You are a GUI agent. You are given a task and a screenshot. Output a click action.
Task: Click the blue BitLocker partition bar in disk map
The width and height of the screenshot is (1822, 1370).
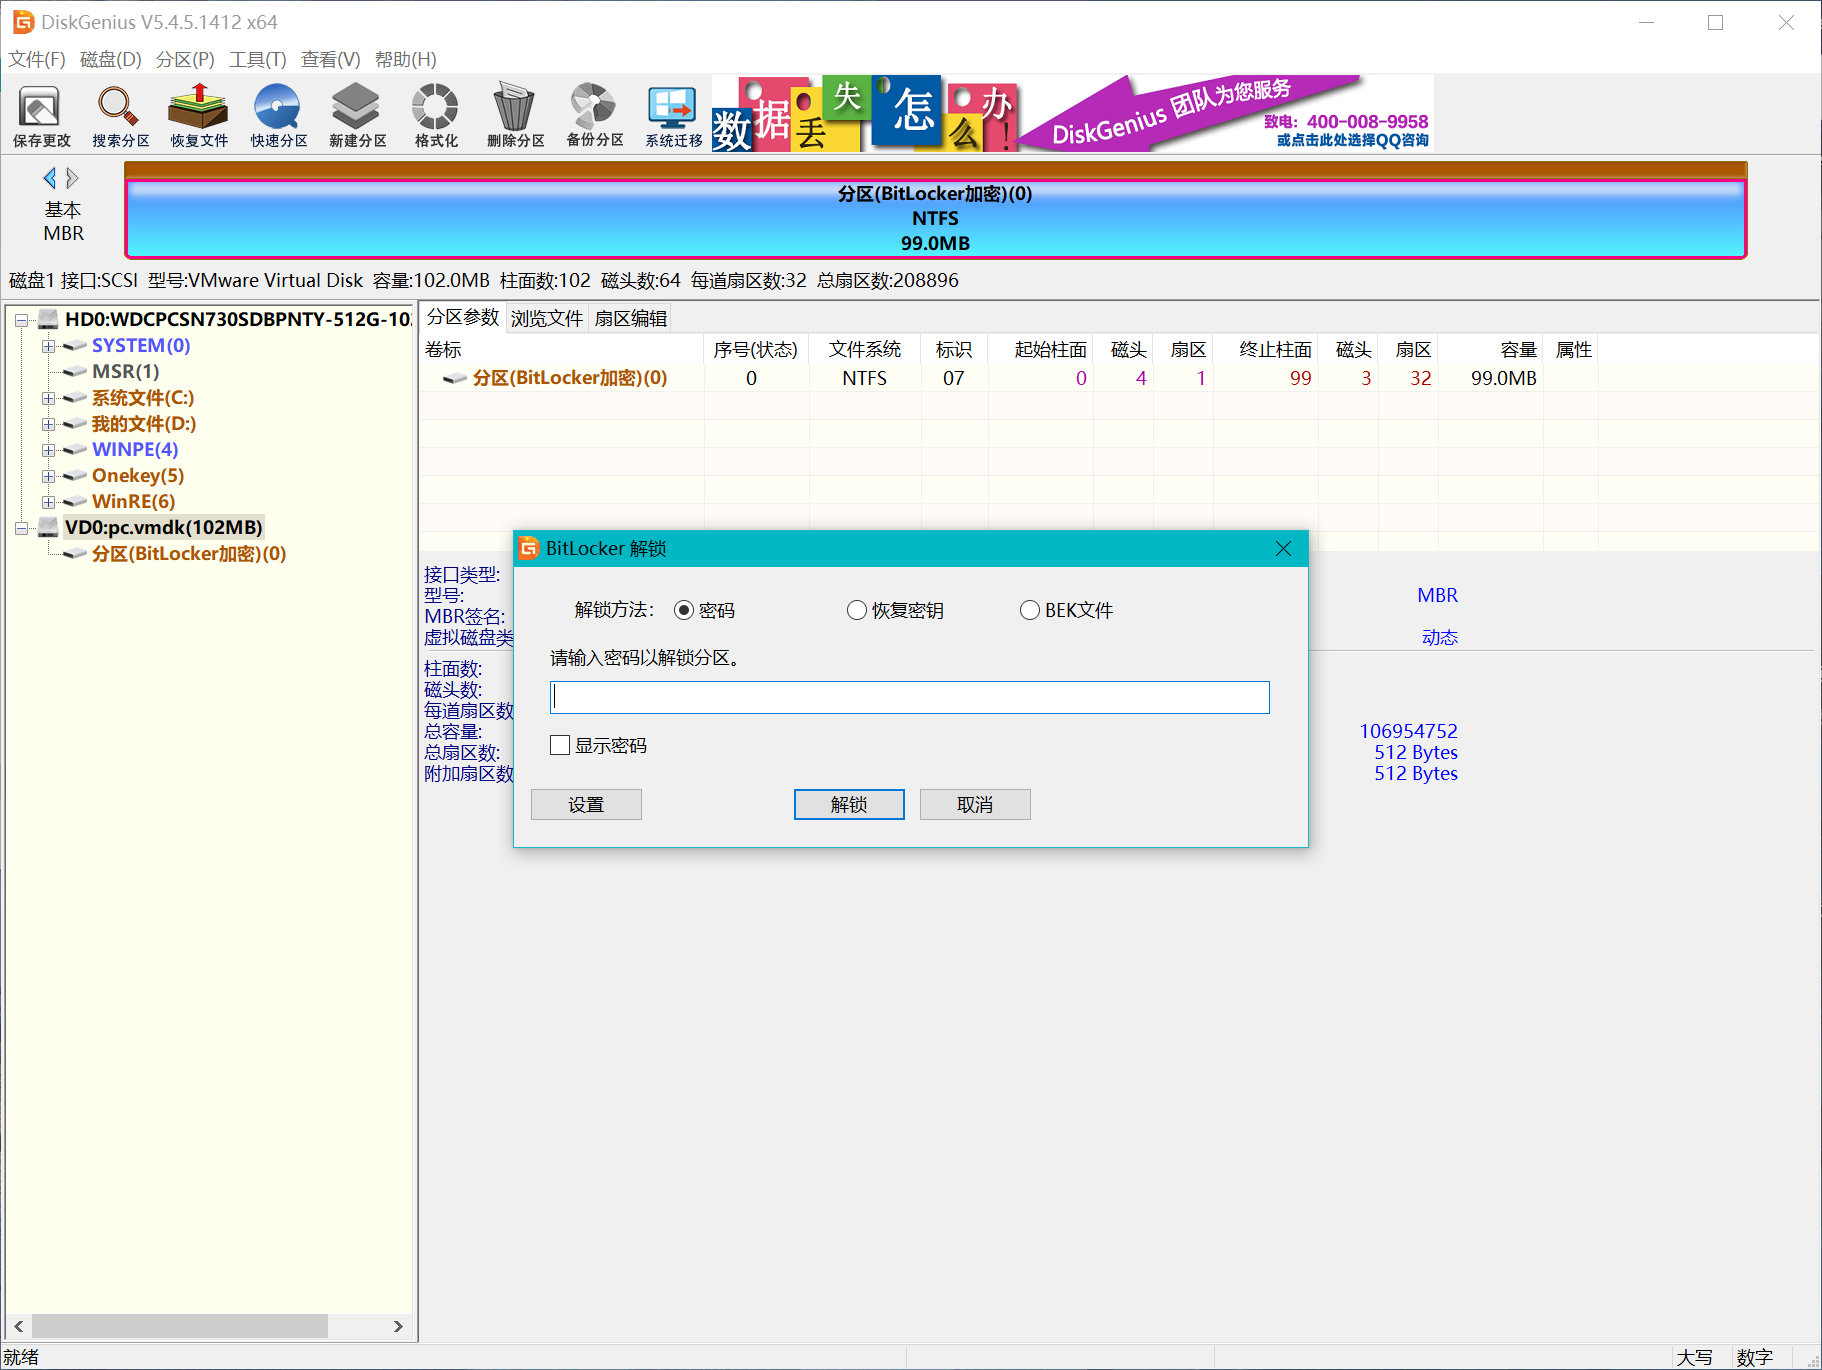[x=936, y=218]
